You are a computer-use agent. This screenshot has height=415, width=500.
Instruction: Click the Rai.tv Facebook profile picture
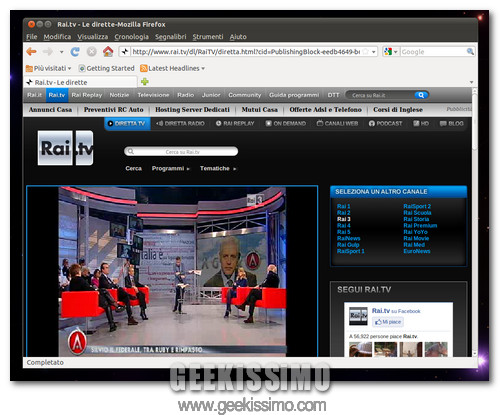pyautogui.click(x=358, y=316)
